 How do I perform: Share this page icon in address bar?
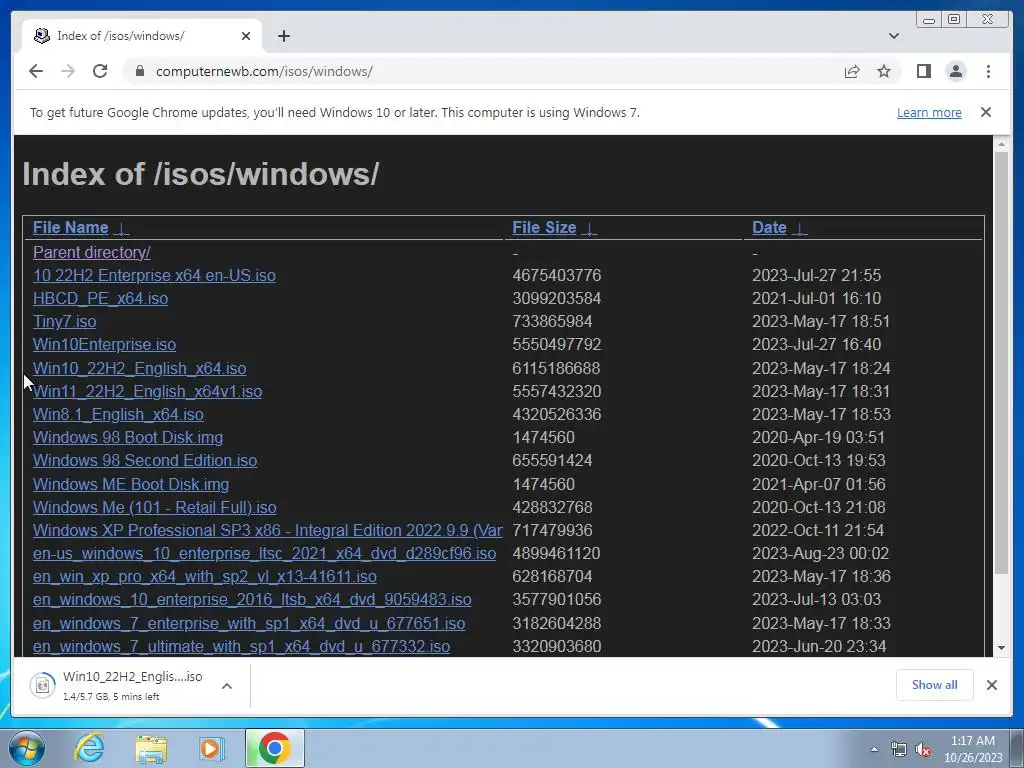(x=852, y=71)
